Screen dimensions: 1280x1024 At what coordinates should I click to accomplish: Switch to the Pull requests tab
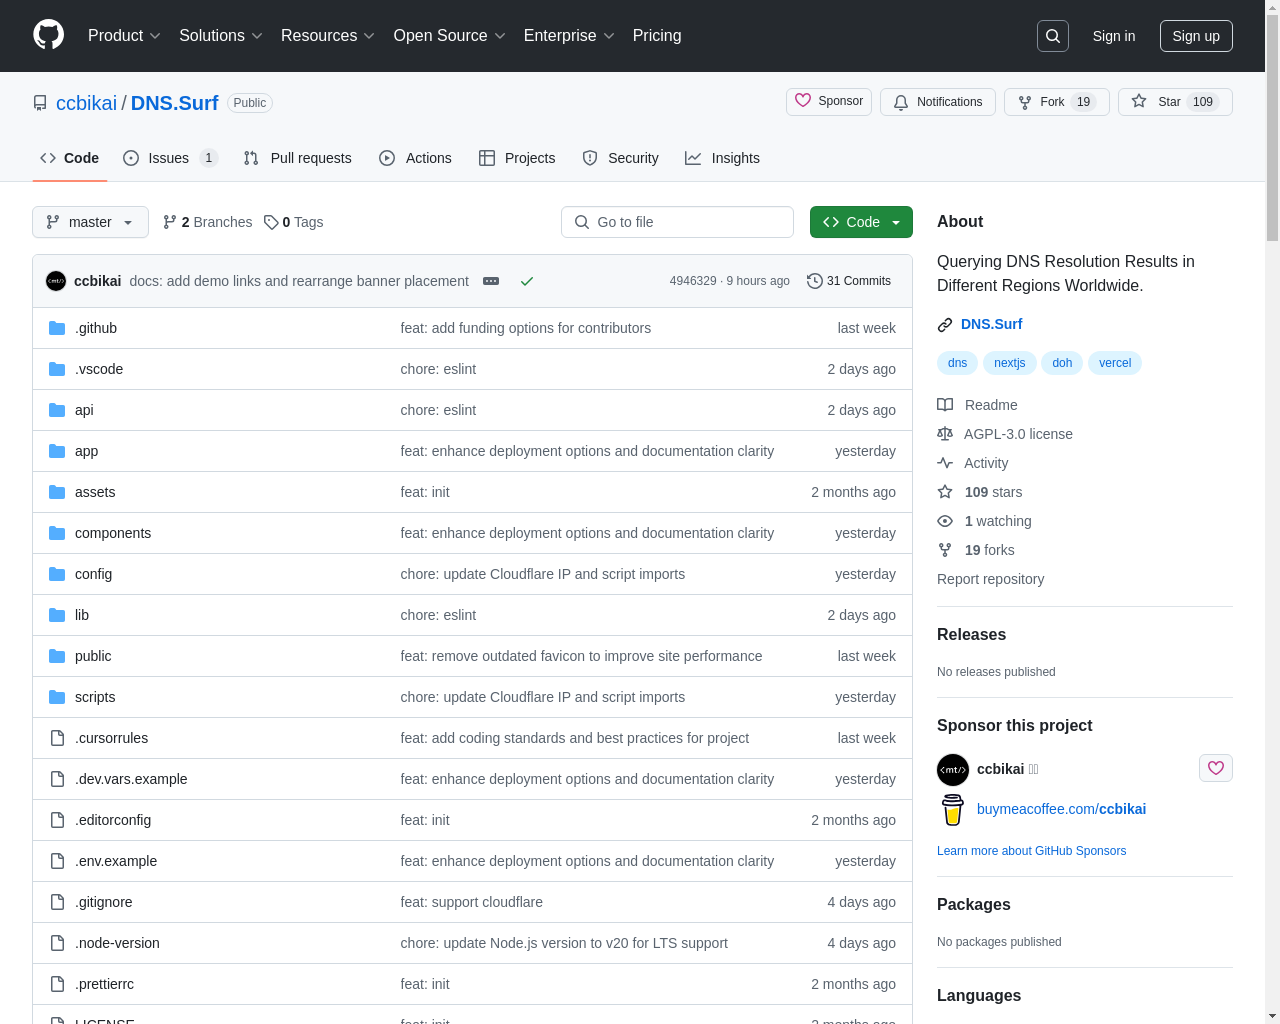pyautogui.click(x=298, y=158)
